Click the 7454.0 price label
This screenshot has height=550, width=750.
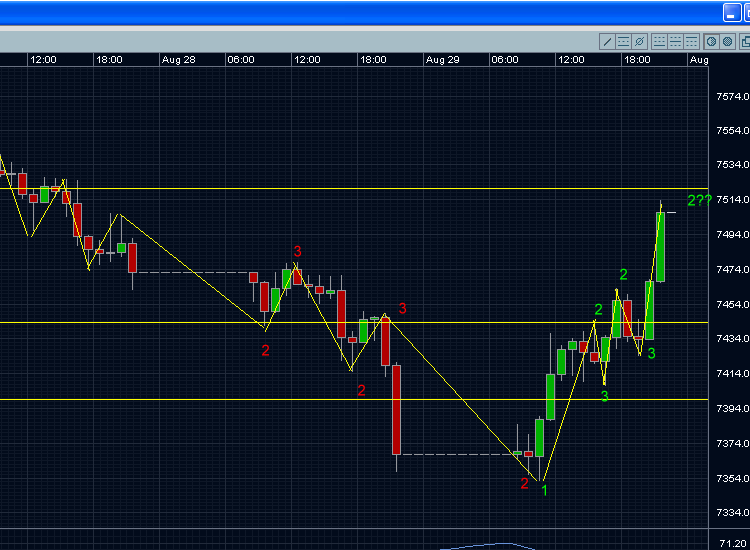(732, 304)
